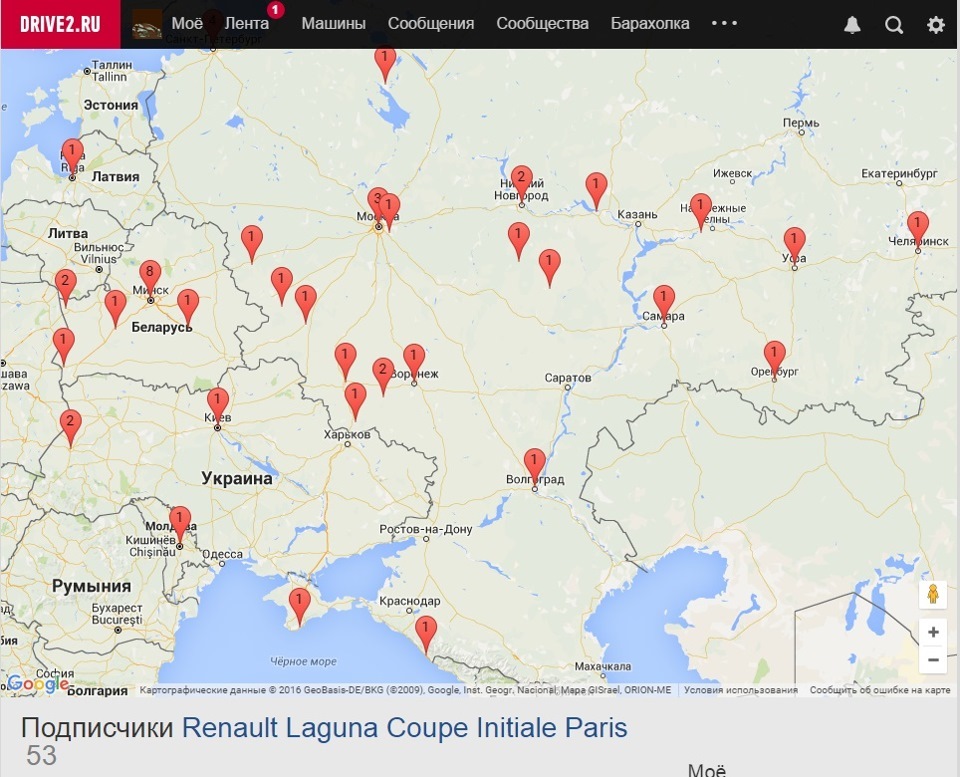This screenshot has width=960, height=777.
Task: Click the pin on Kiev
Action: (x=217, y=406)
